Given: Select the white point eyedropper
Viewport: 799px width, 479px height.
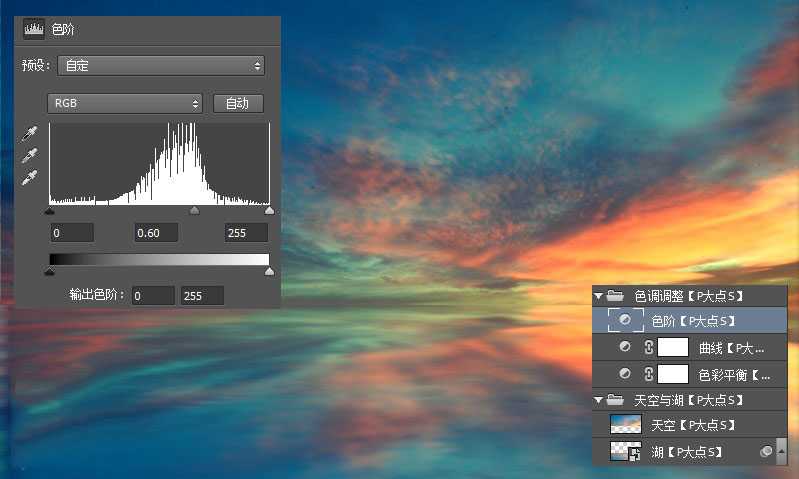Looking at the screenshot, I should [x=31, y=177].
